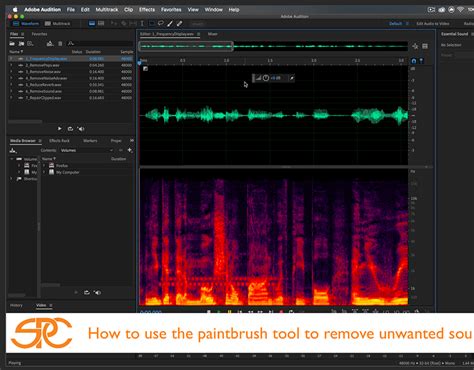Select the Time Selection tool
Screen dimensions: 474x370
pyautogui.click(x=142, y=23)
